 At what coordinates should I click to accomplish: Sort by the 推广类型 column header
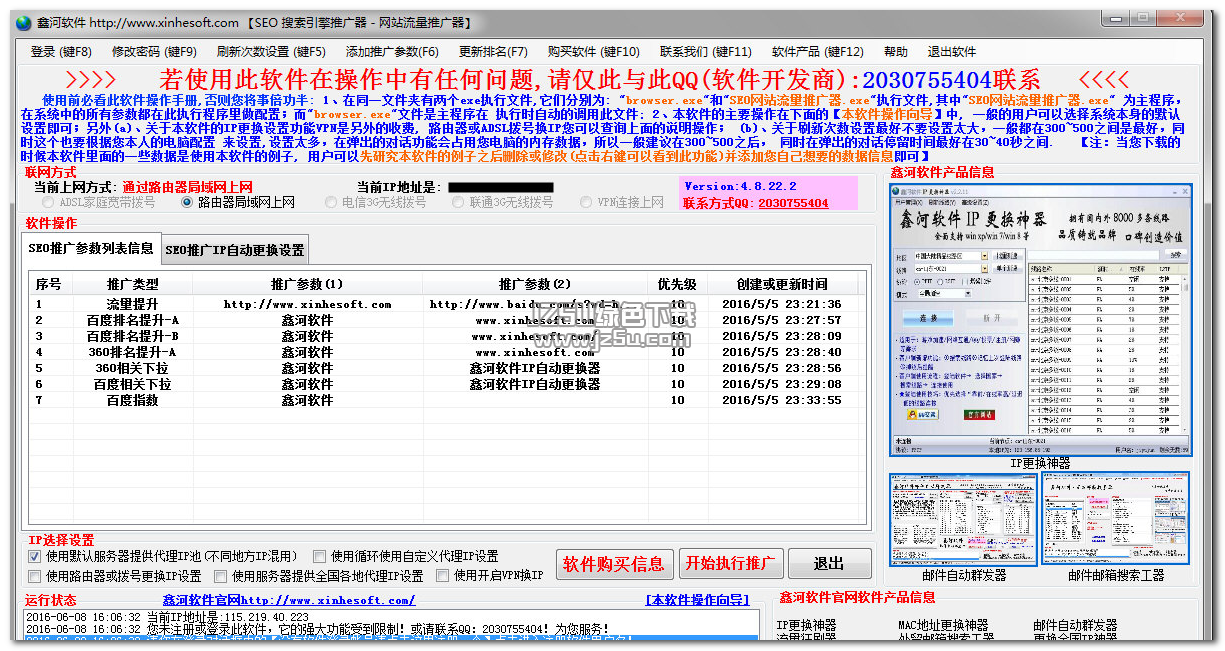[133, 284]
